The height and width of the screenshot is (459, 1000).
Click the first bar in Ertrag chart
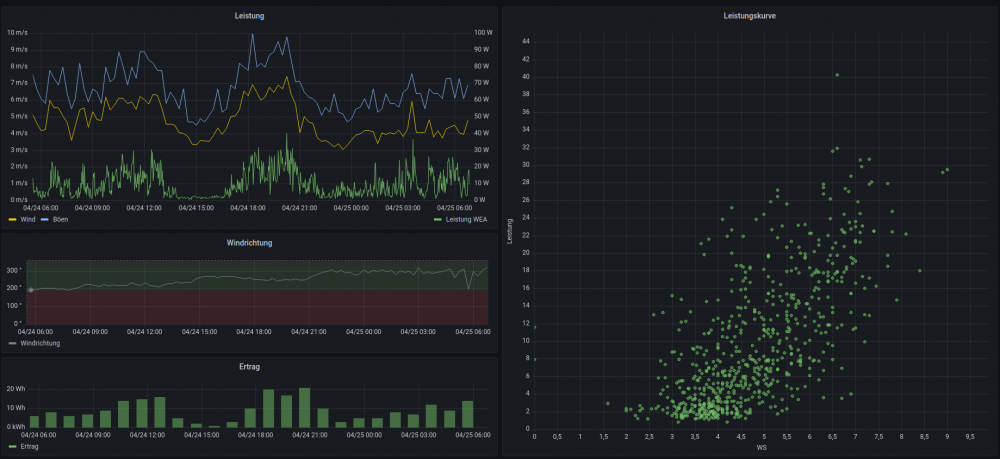pos(35,422)
